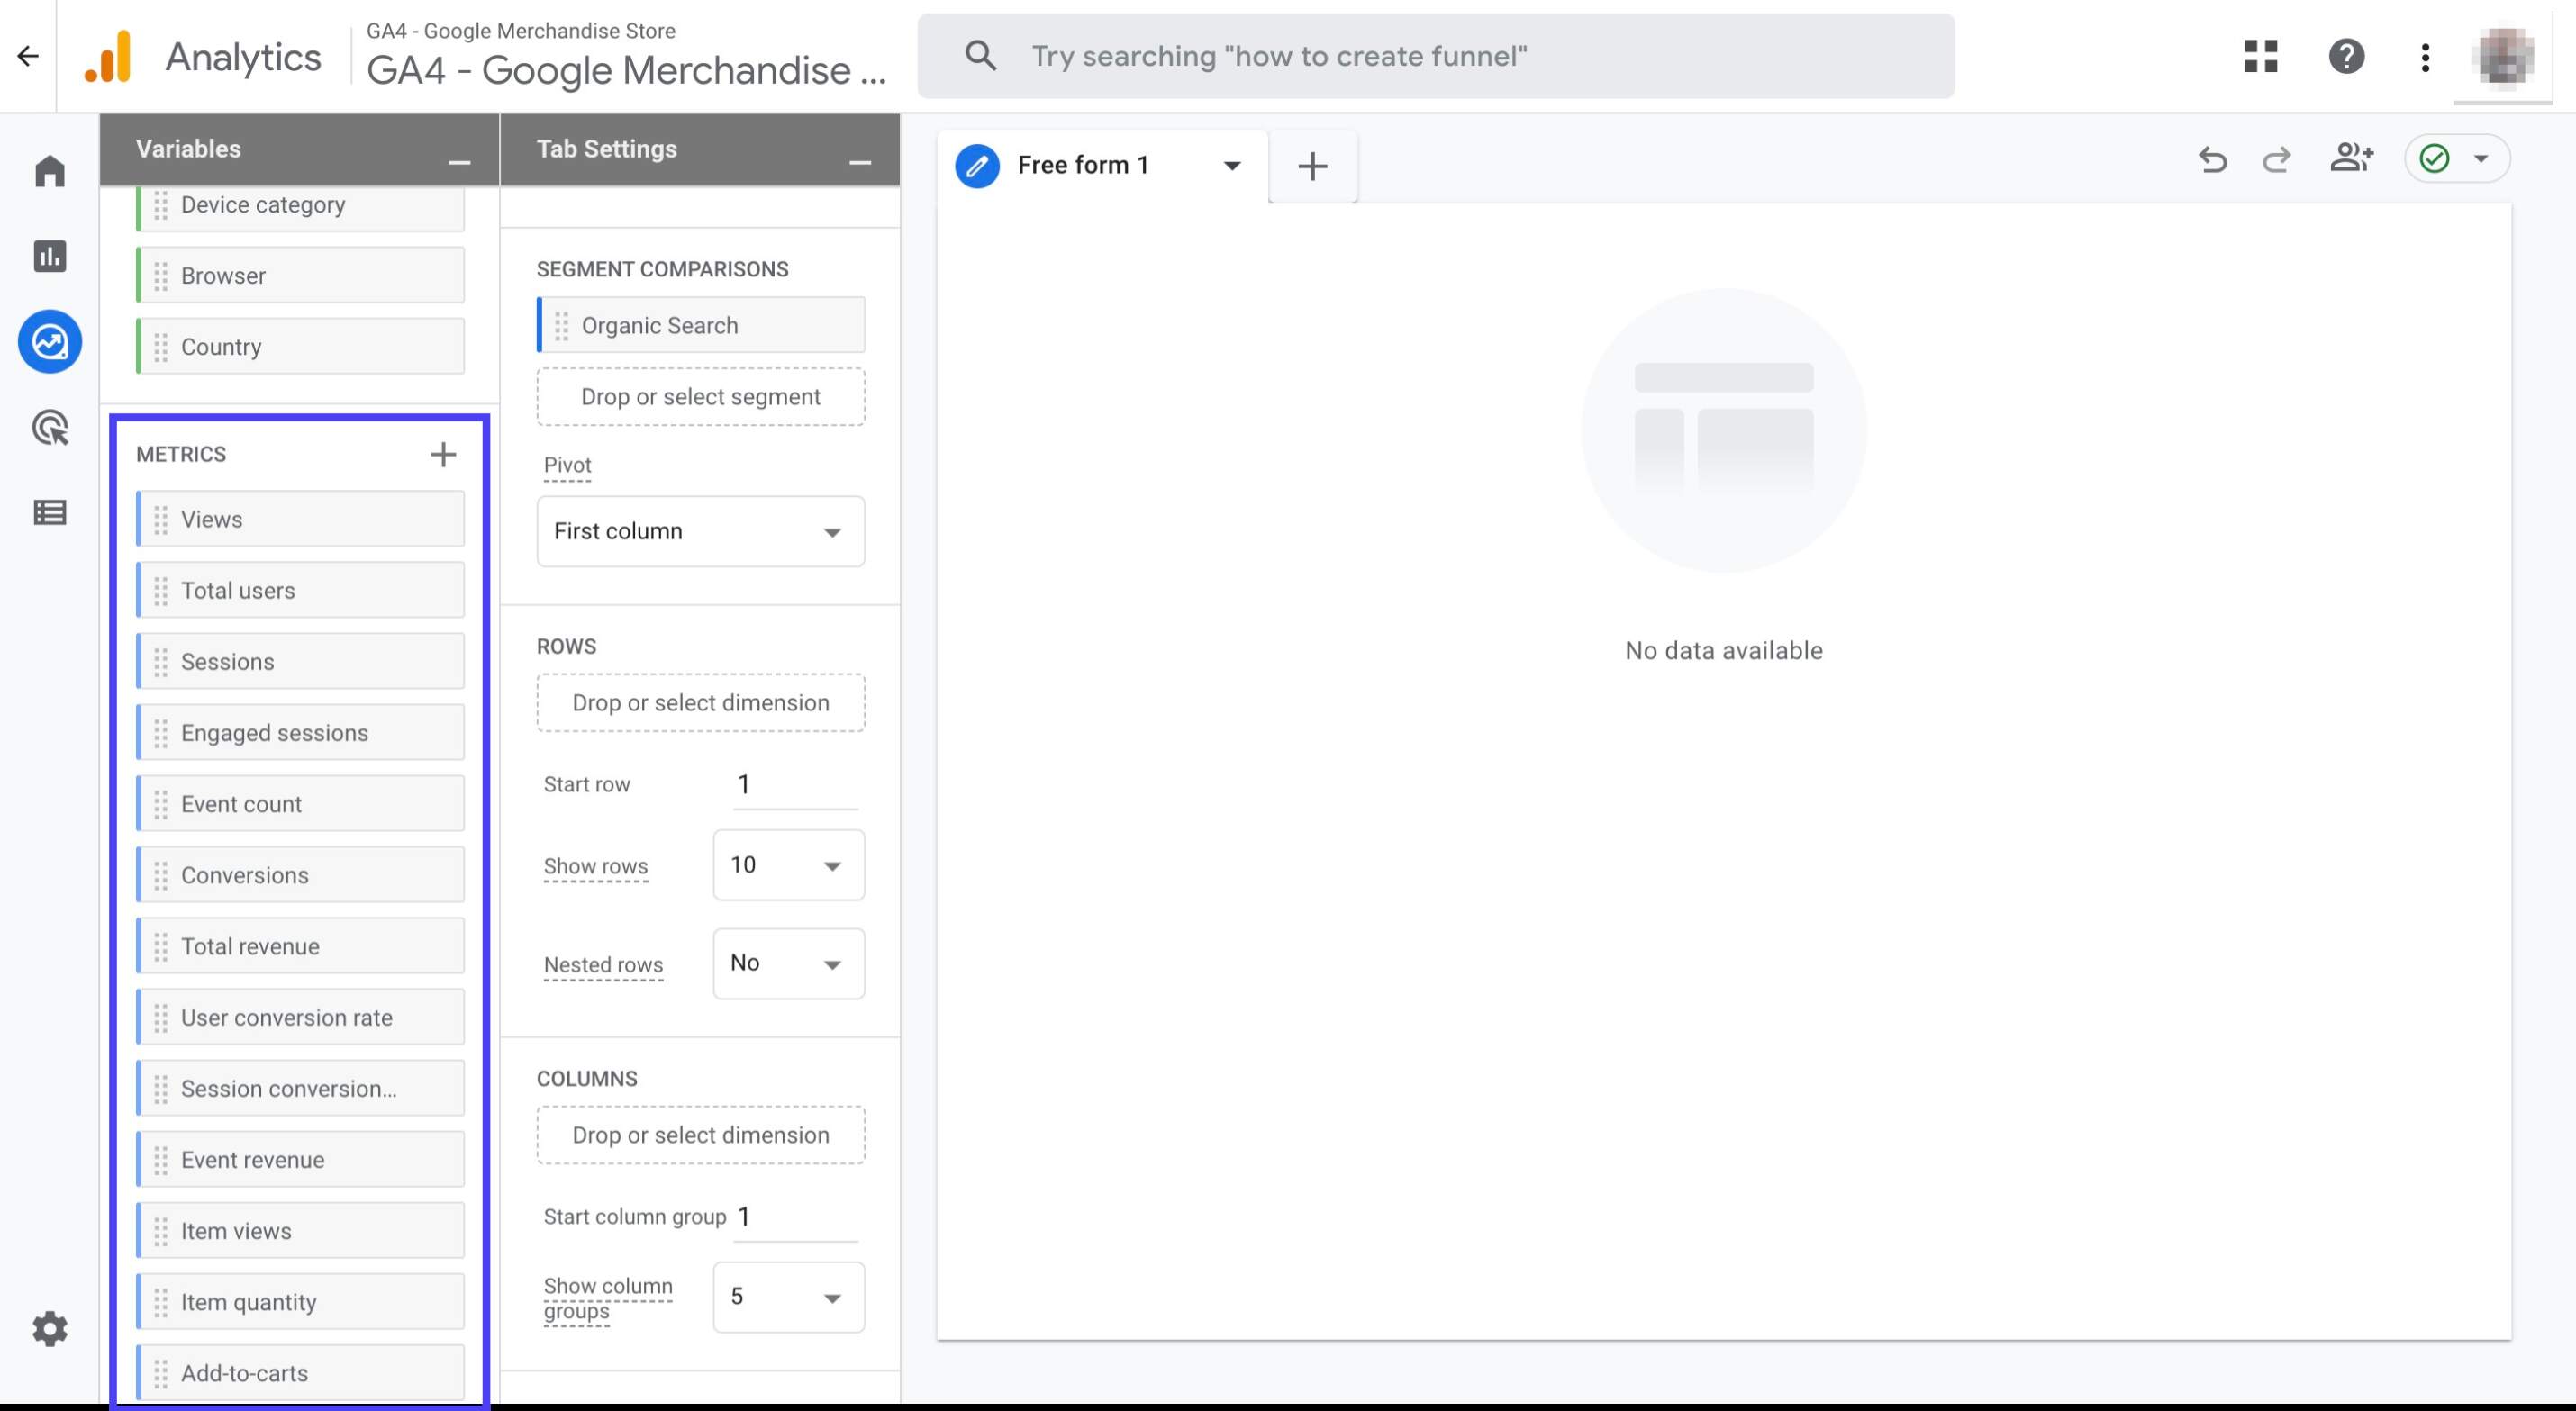
Task: Click Drop or select segment box
Action: [701, 397]
